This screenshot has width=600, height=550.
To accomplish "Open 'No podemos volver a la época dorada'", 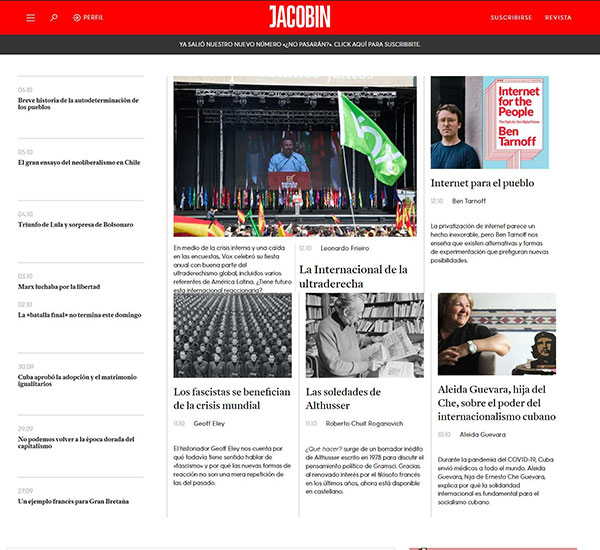I will [x=76, y=442].
